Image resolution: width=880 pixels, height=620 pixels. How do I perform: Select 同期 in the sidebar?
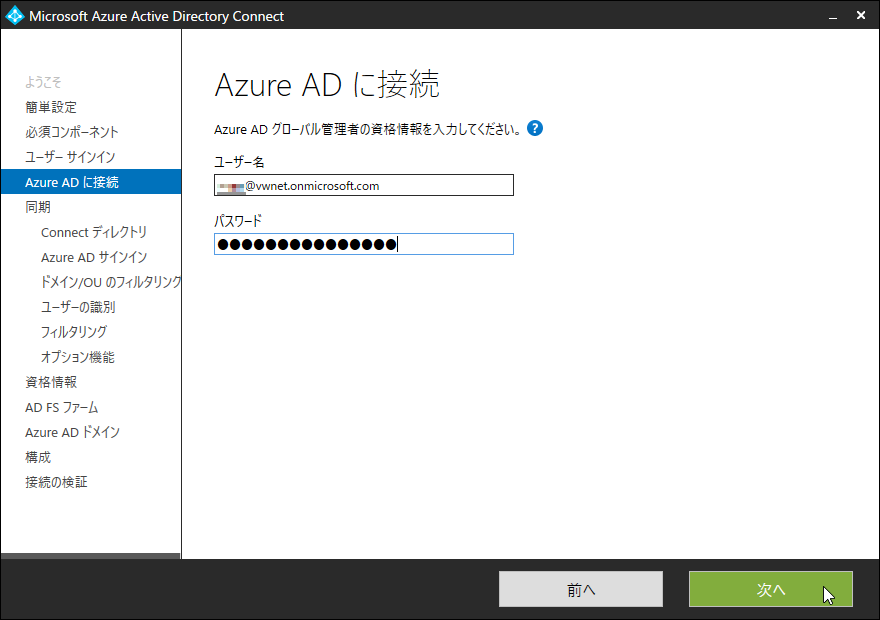pos(38,207)
